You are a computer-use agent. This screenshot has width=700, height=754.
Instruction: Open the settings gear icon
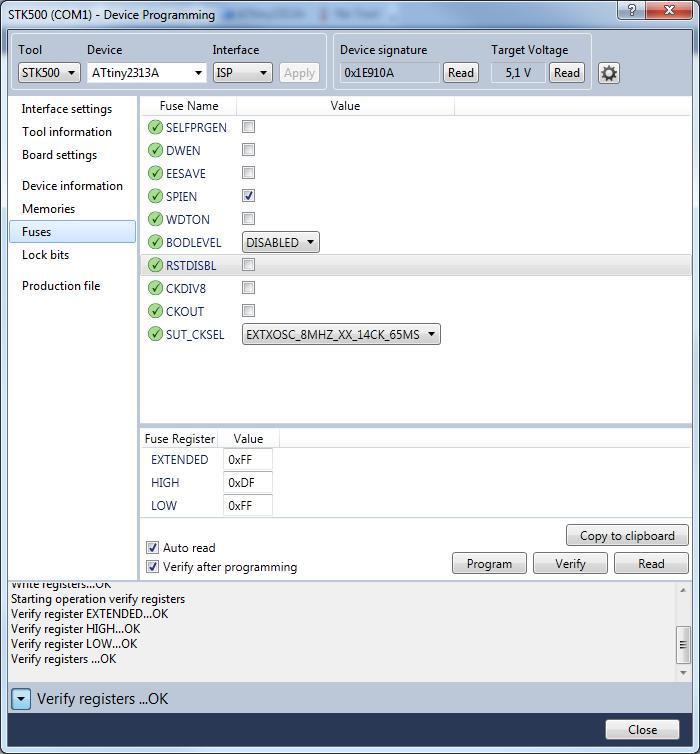pos(609,73)
